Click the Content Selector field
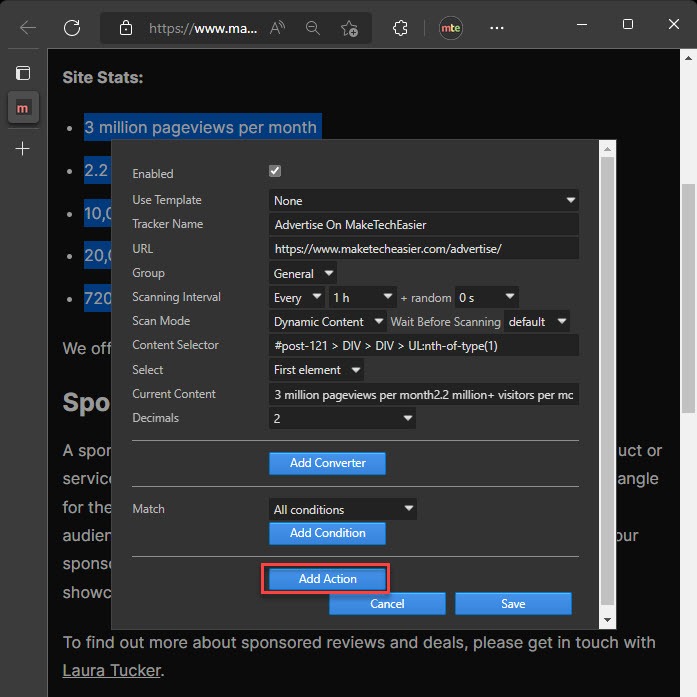Screen dimensions: 697x697 pos(424,345)
